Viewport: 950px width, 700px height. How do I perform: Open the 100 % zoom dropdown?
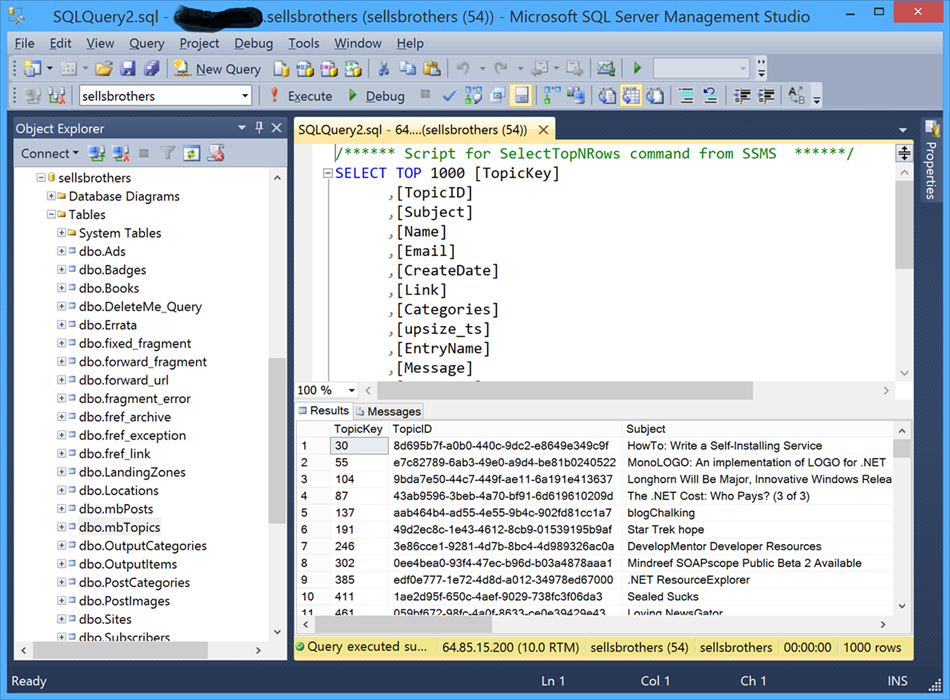[351, 390]
